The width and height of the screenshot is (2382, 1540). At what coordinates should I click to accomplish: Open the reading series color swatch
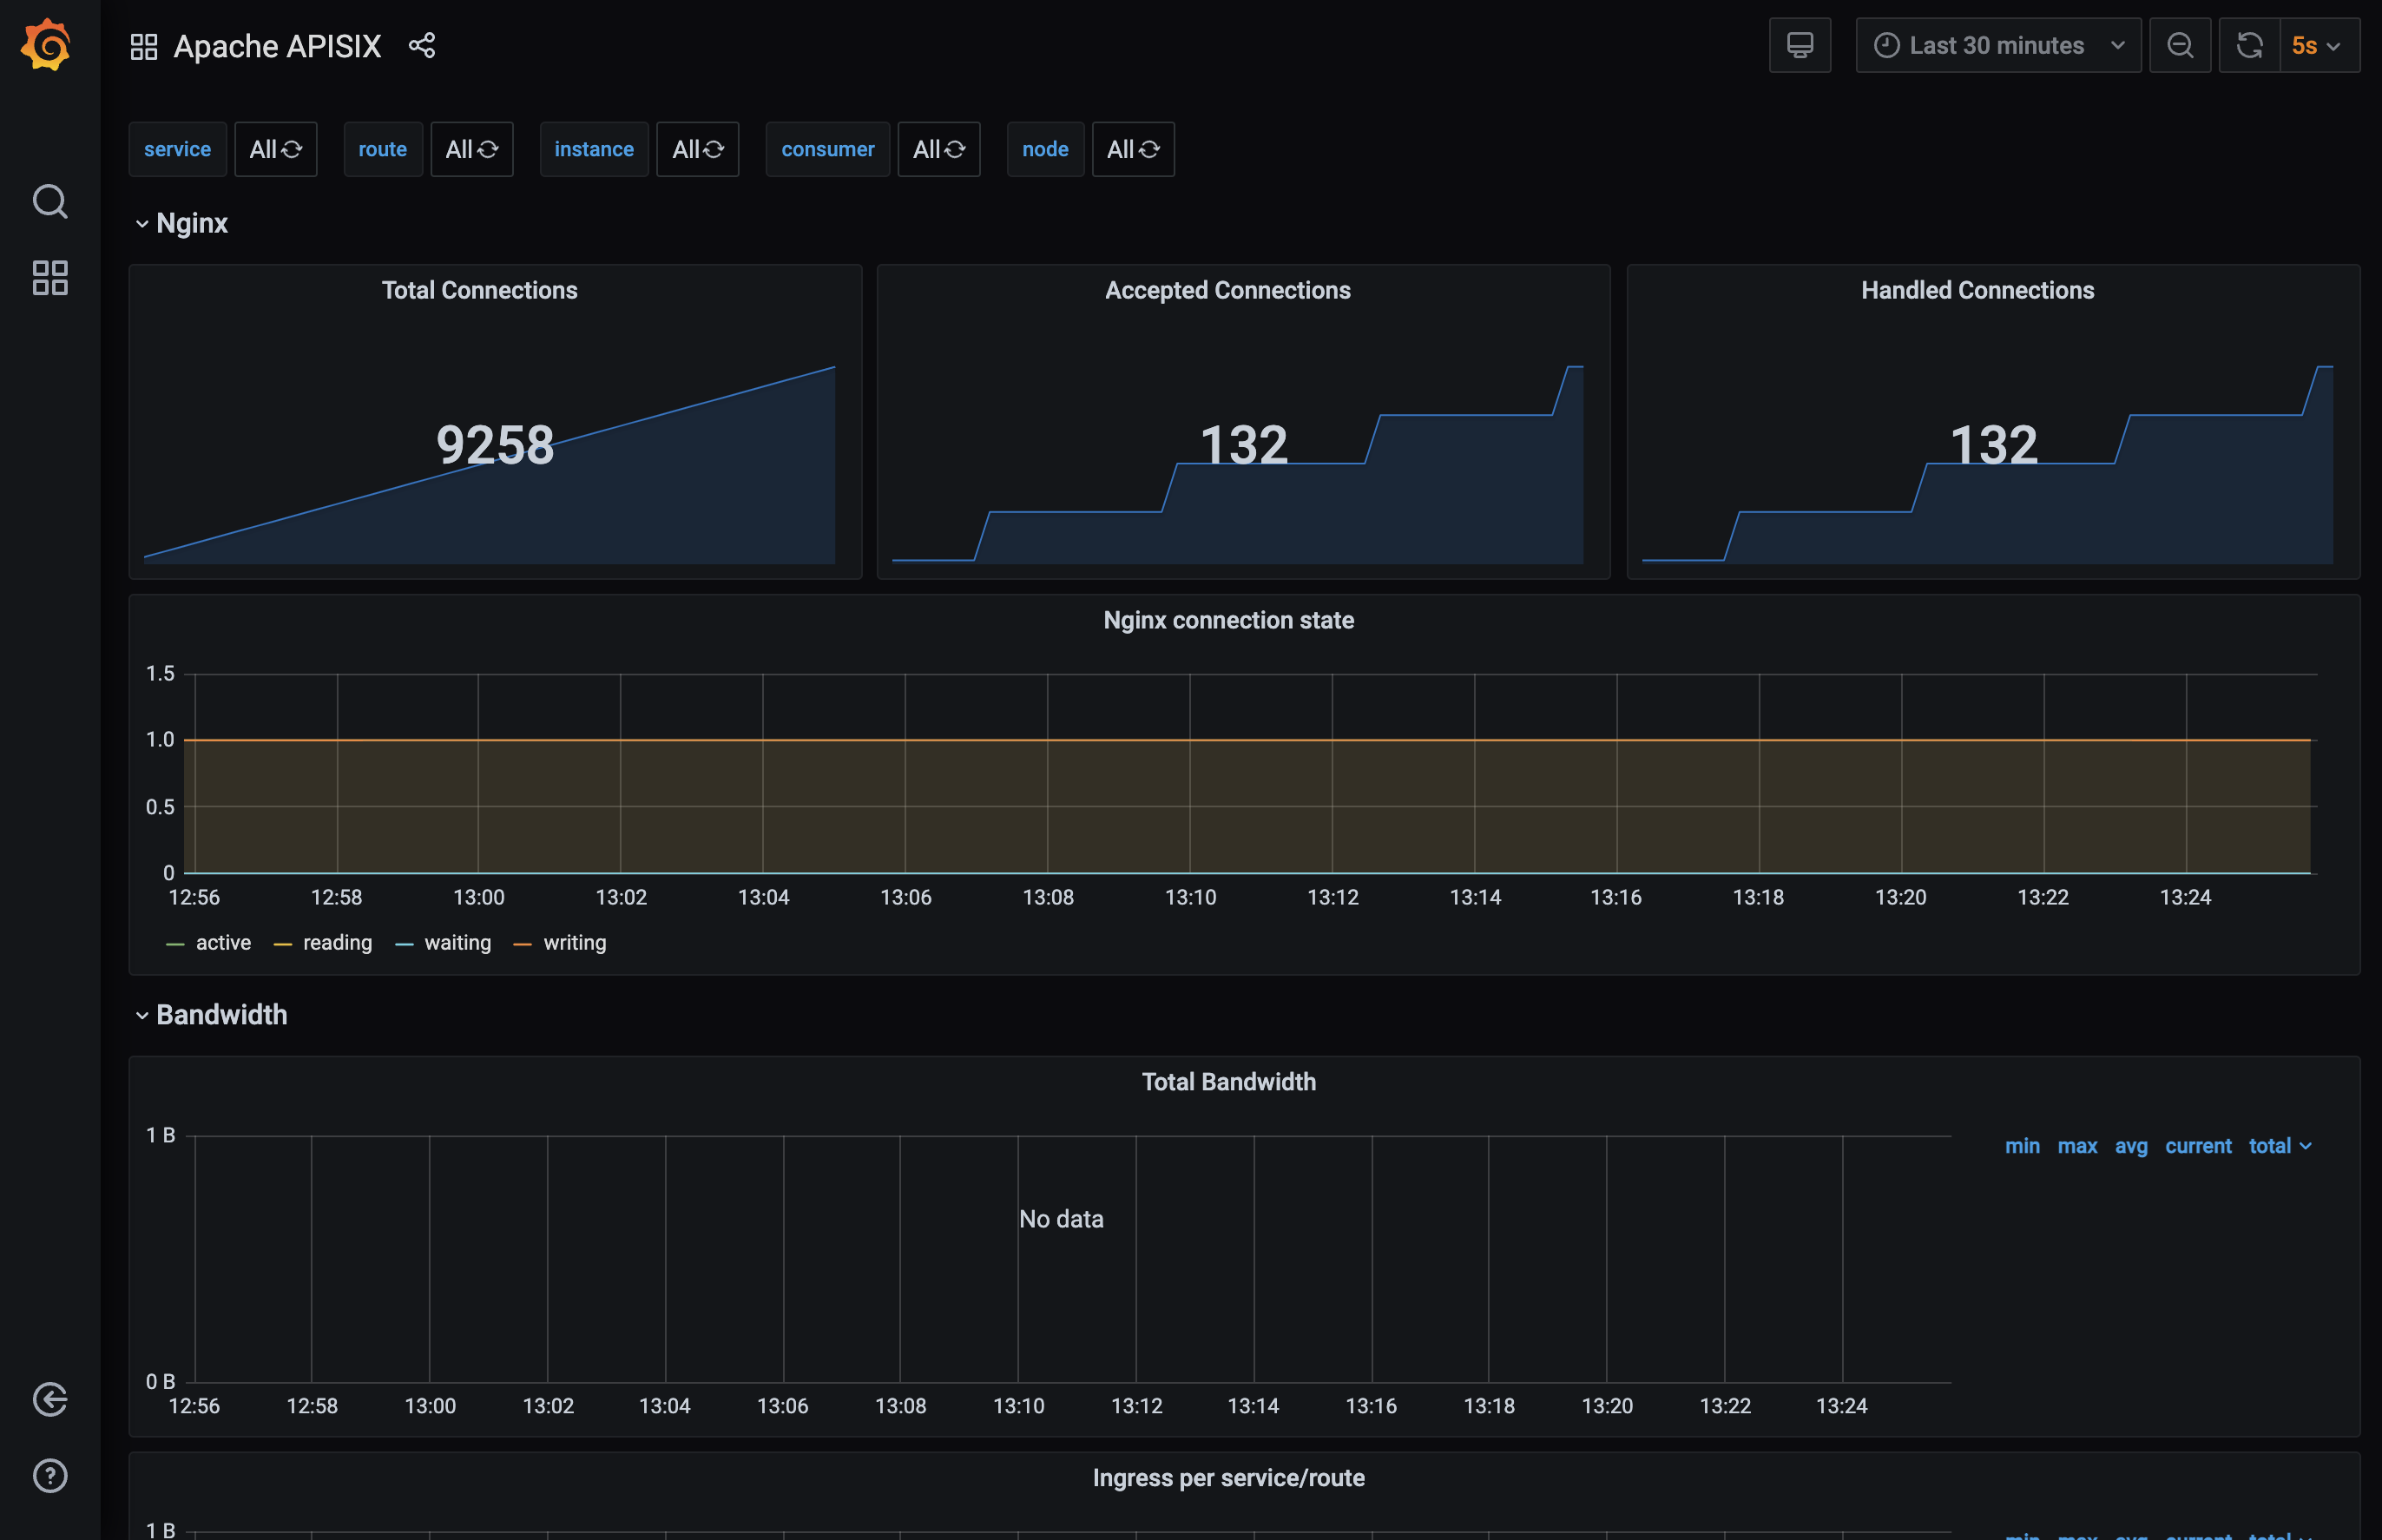pos(282,944)
